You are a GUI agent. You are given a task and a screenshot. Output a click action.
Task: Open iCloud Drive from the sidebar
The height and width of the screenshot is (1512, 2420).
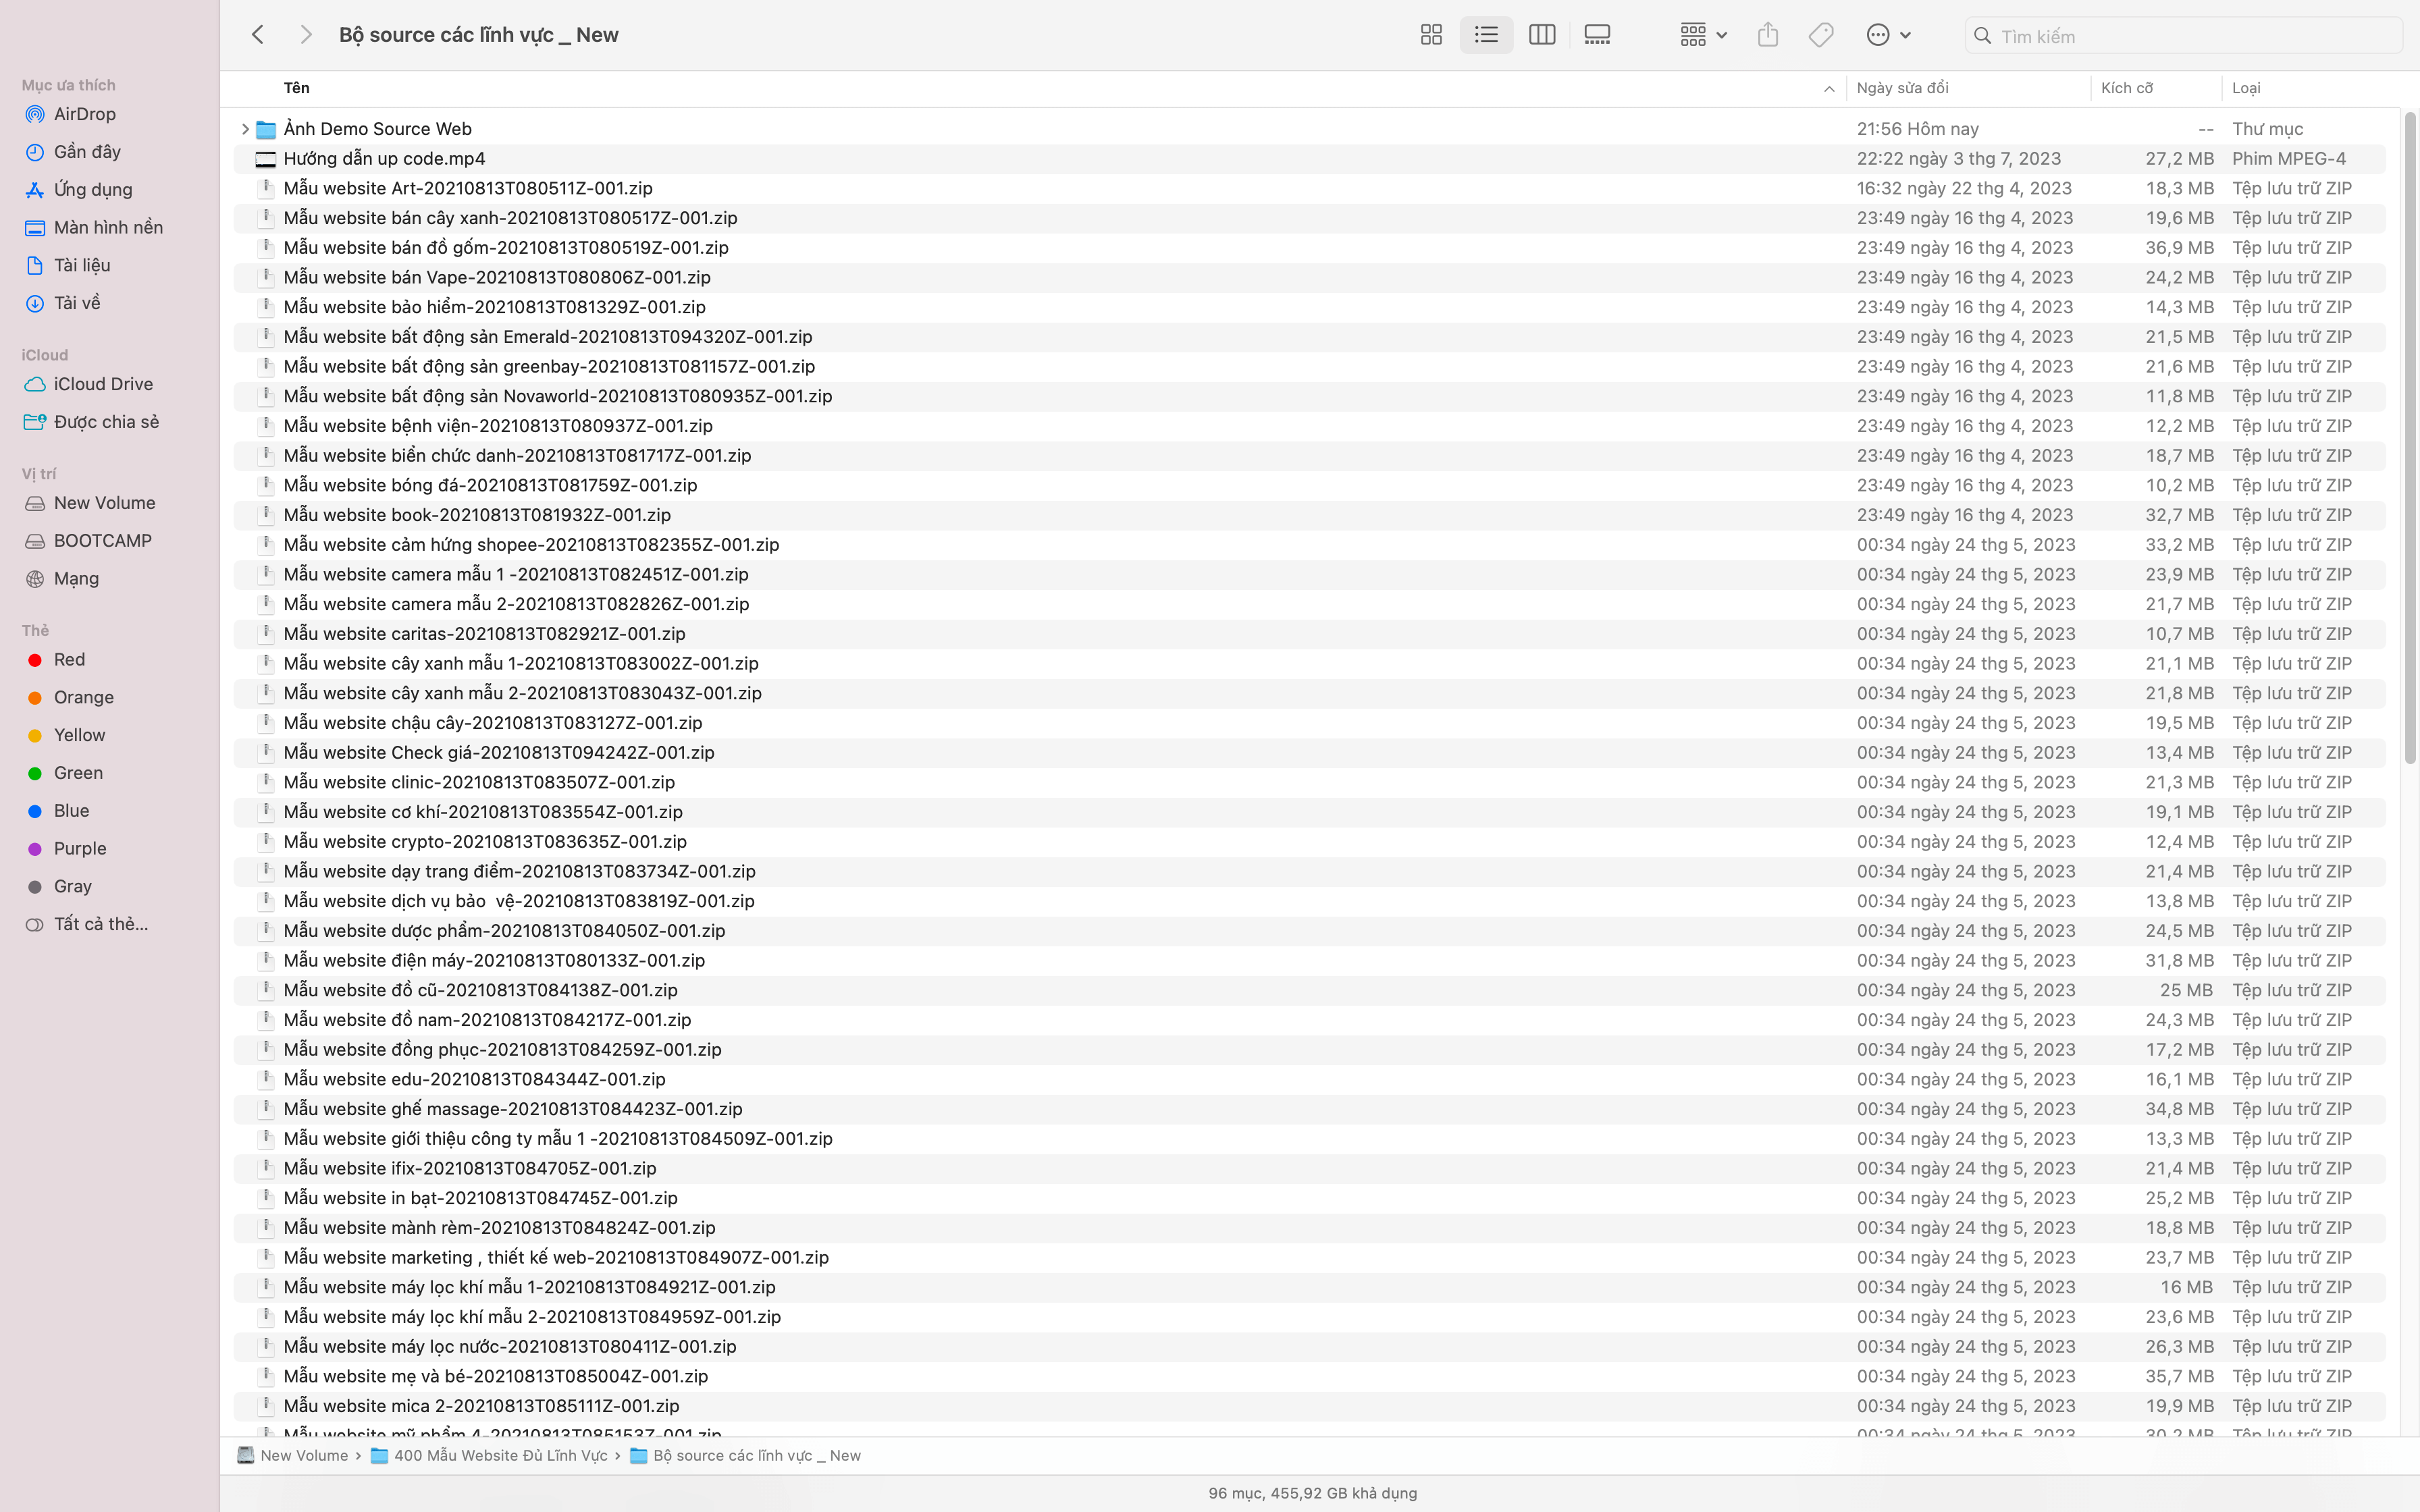104,384
